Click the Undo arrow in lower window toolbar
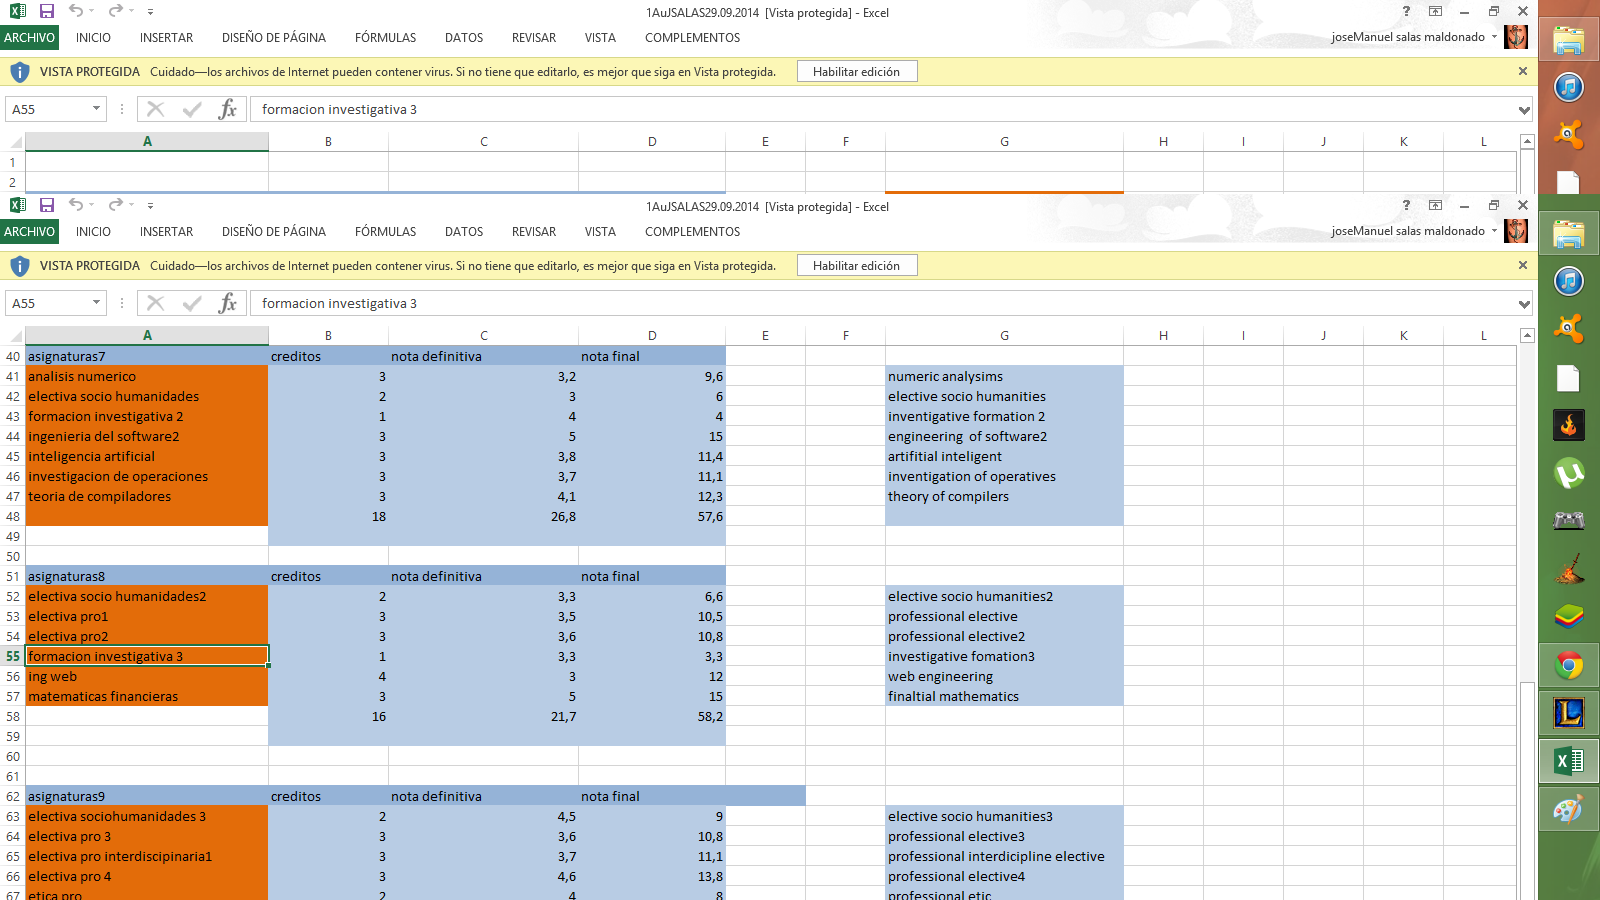This screenshot has height=900, width=1600. tap(76, 205)
